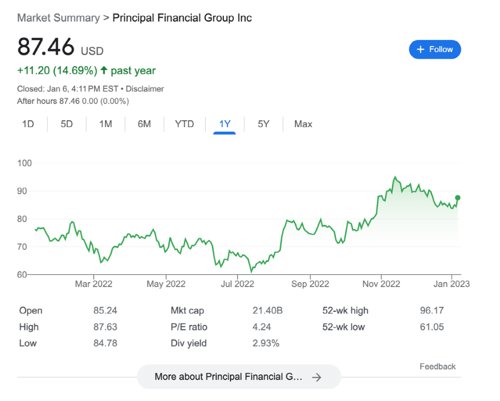Click the Feedback link
The width and height of the screenshot is (500, 401).
click(x=437, y=366)
